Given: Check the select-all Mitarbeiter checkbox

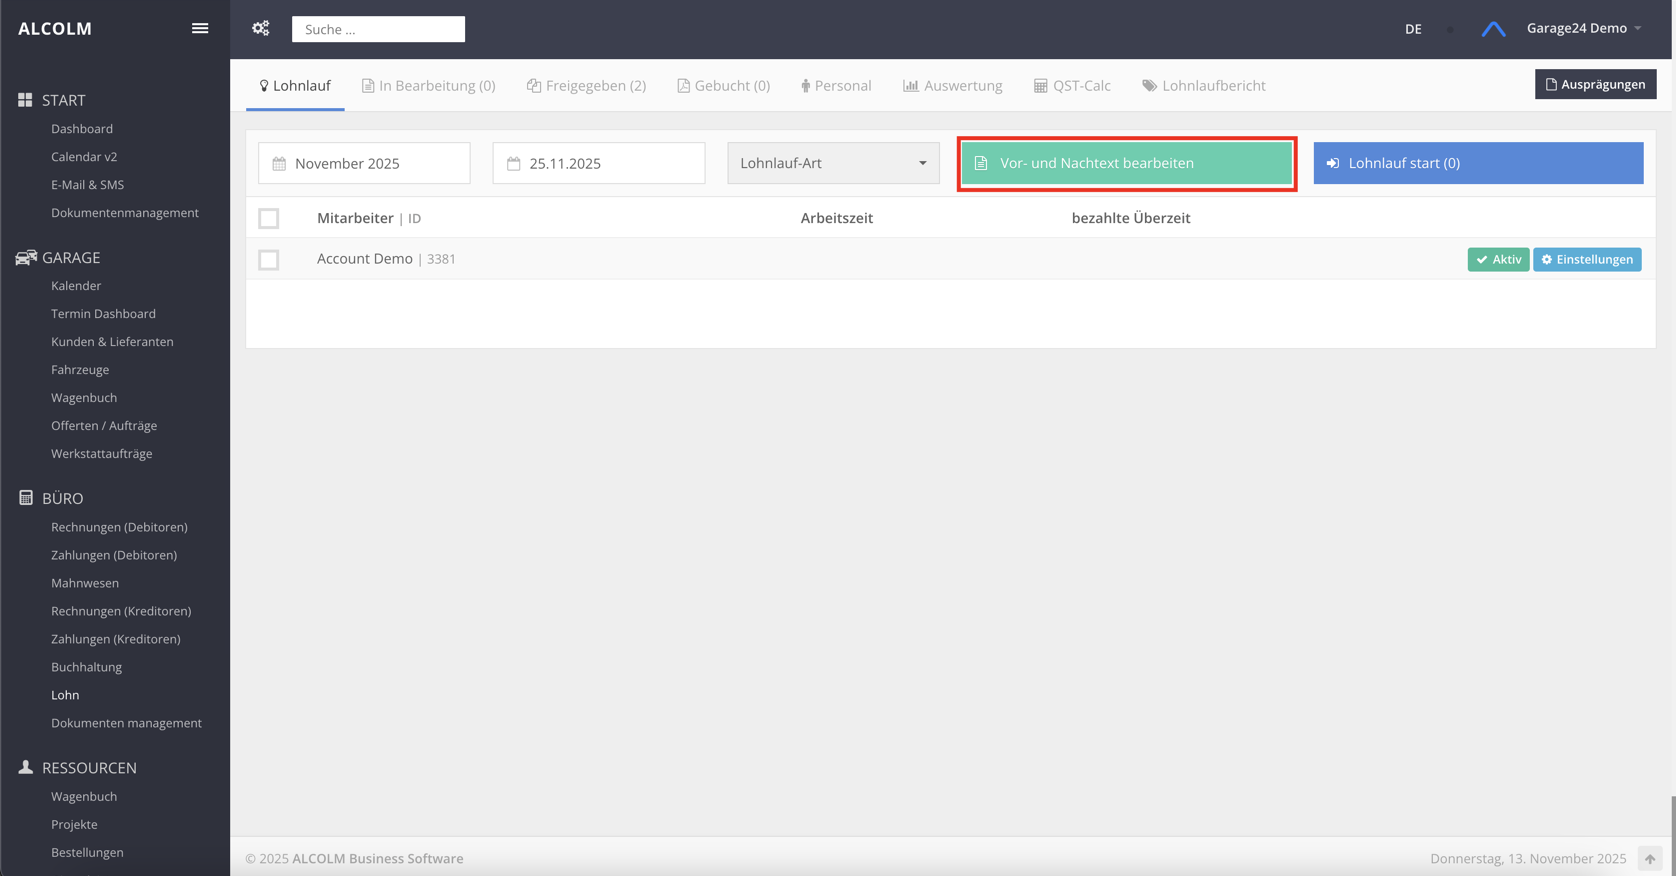Looking at the screenshot, I should tap(269, 218).
